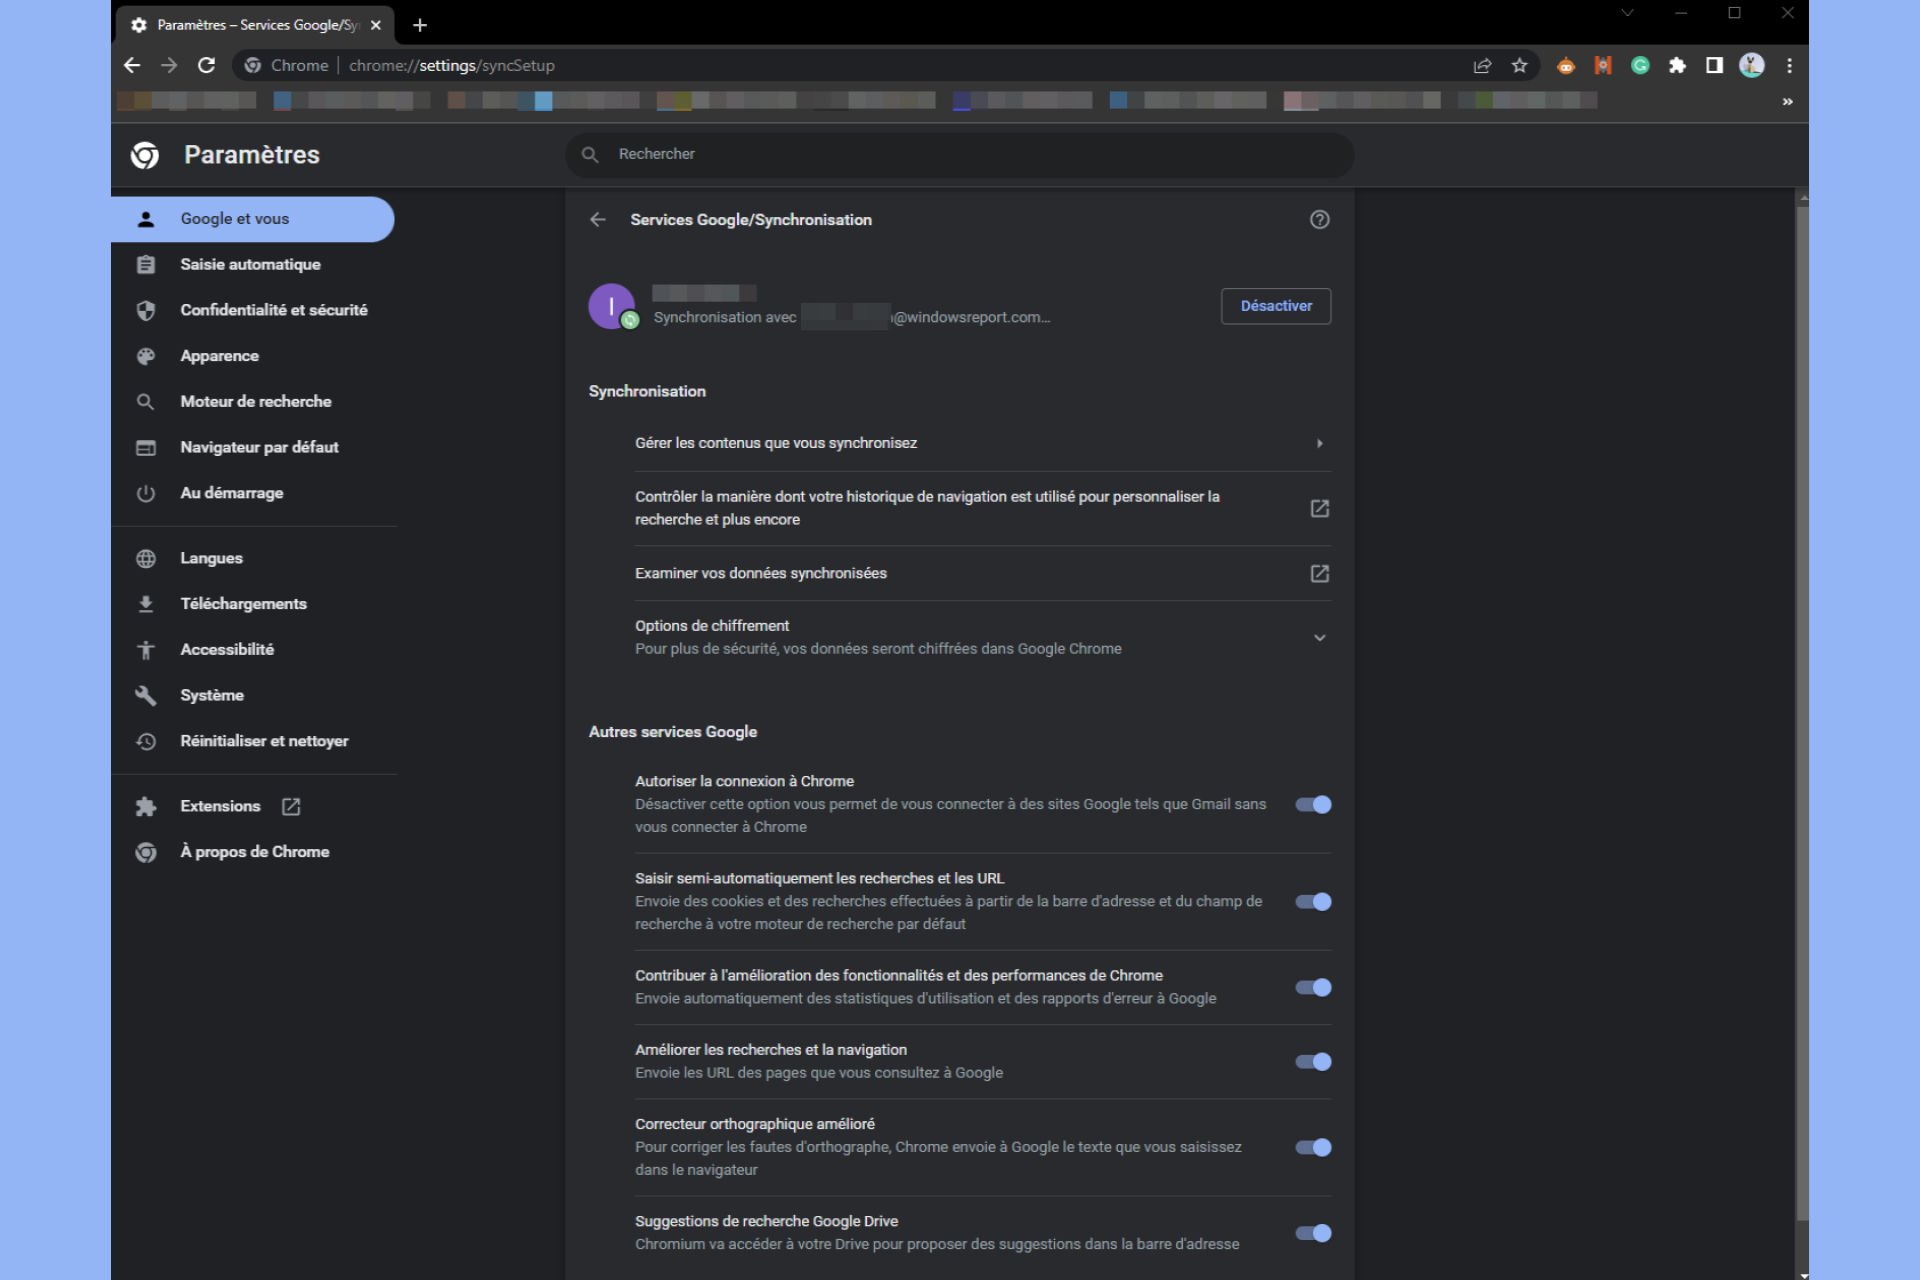1920x1280 pixels.
Task: Click the address bar URL chrome://settings/syncSetup
Action: pos(451,65)
